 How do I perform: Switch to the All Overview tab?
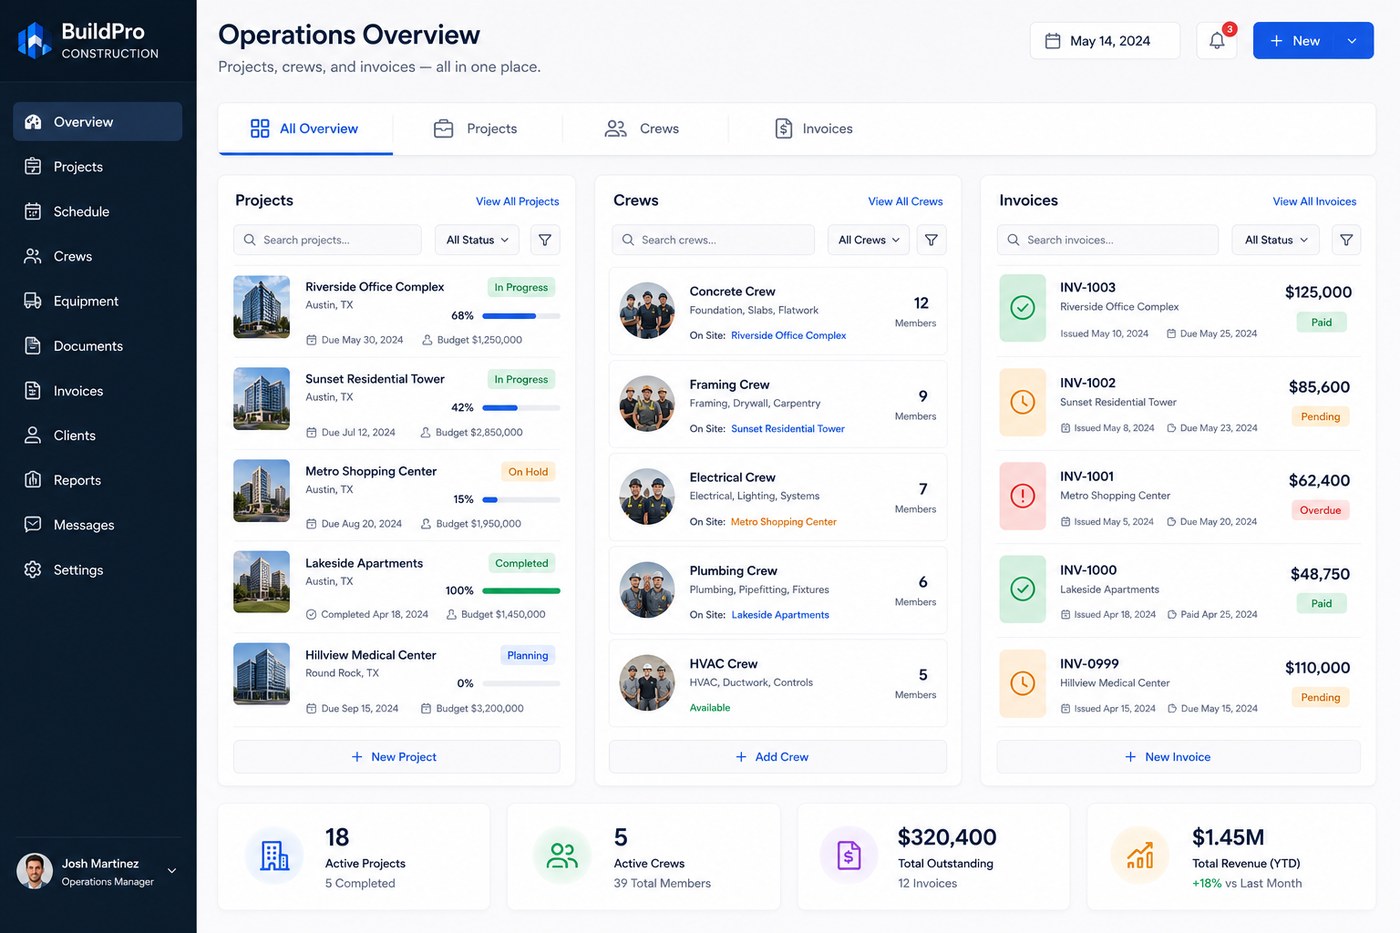click(305, 129)
